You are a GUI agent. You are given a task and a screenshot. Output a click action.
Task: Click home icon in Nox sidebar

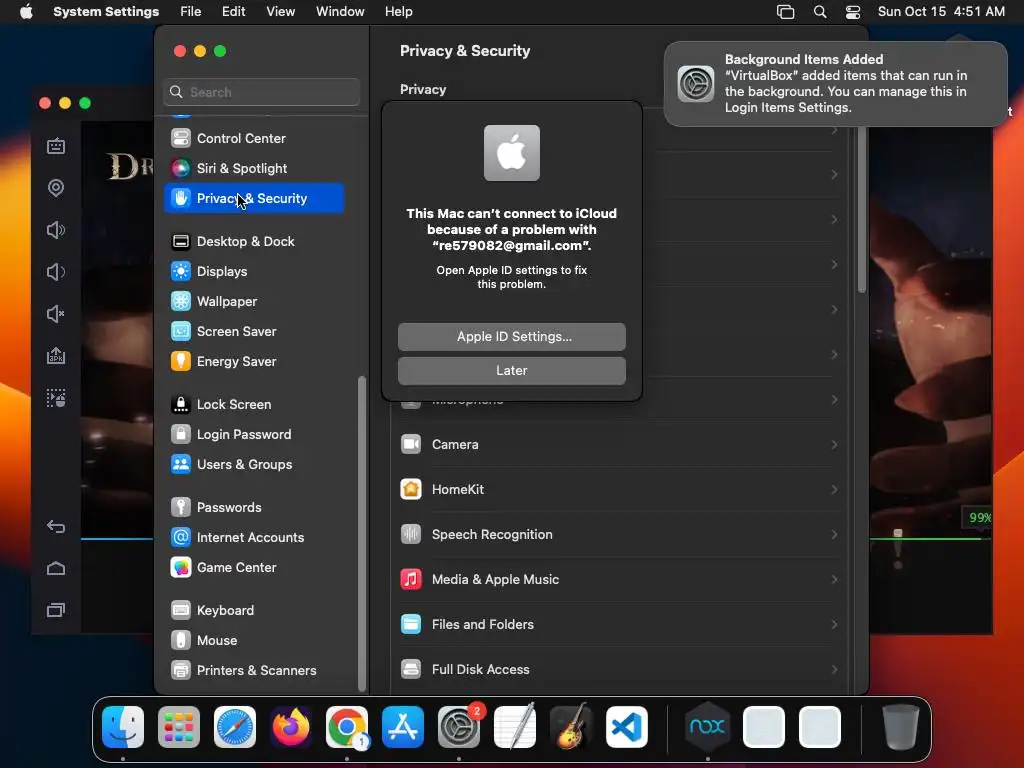56,568
